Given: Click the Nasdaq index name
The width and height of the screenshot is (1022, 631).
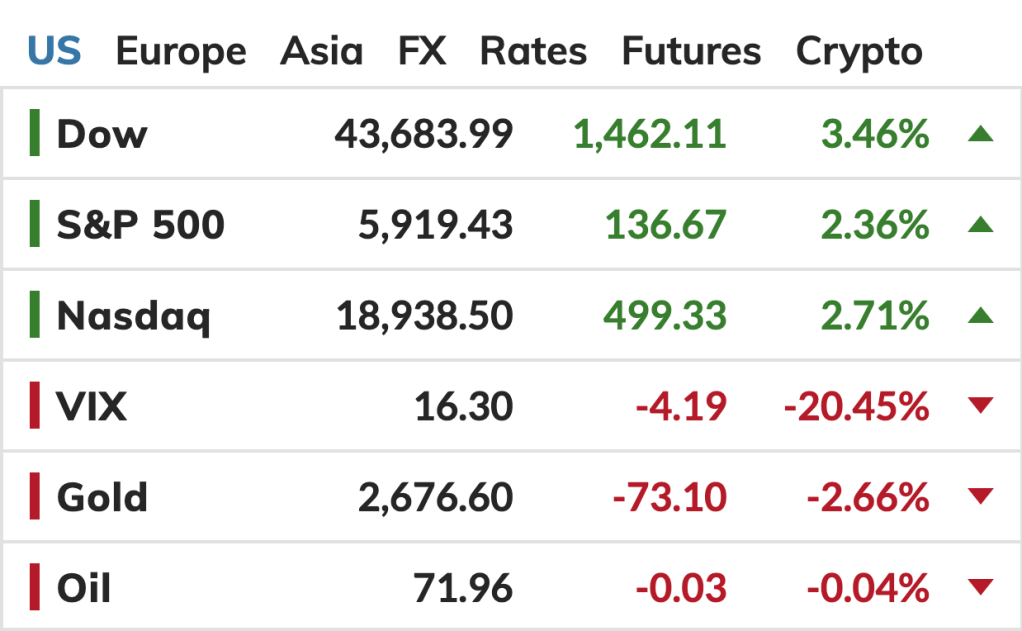Looking at the screenshot, I should (134, 316).
